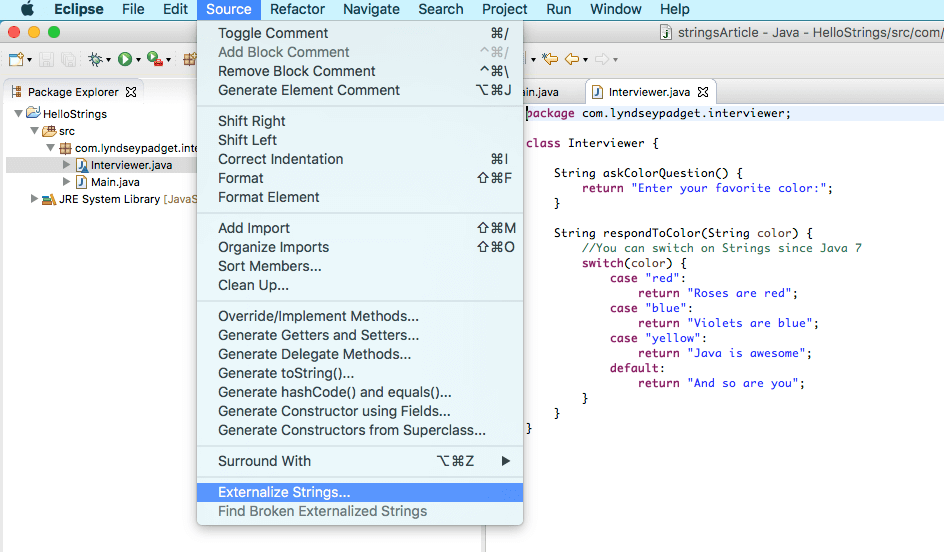
Task: Open the Run dropdown arrow
Action: 138,60
